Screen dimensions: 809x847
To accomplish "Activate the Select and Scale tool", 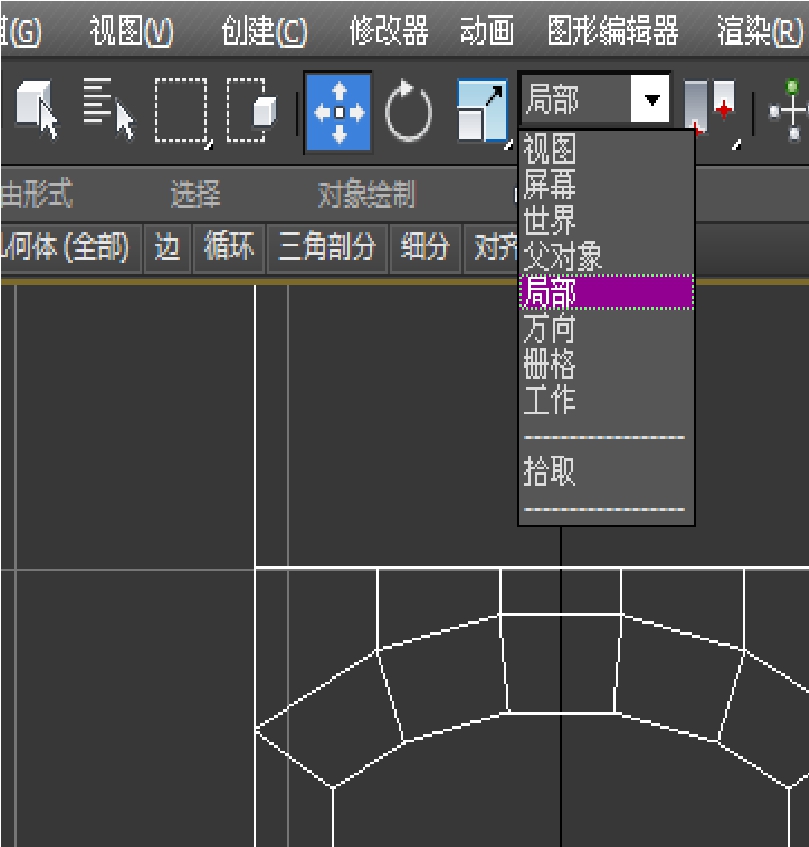I will 483,112.
